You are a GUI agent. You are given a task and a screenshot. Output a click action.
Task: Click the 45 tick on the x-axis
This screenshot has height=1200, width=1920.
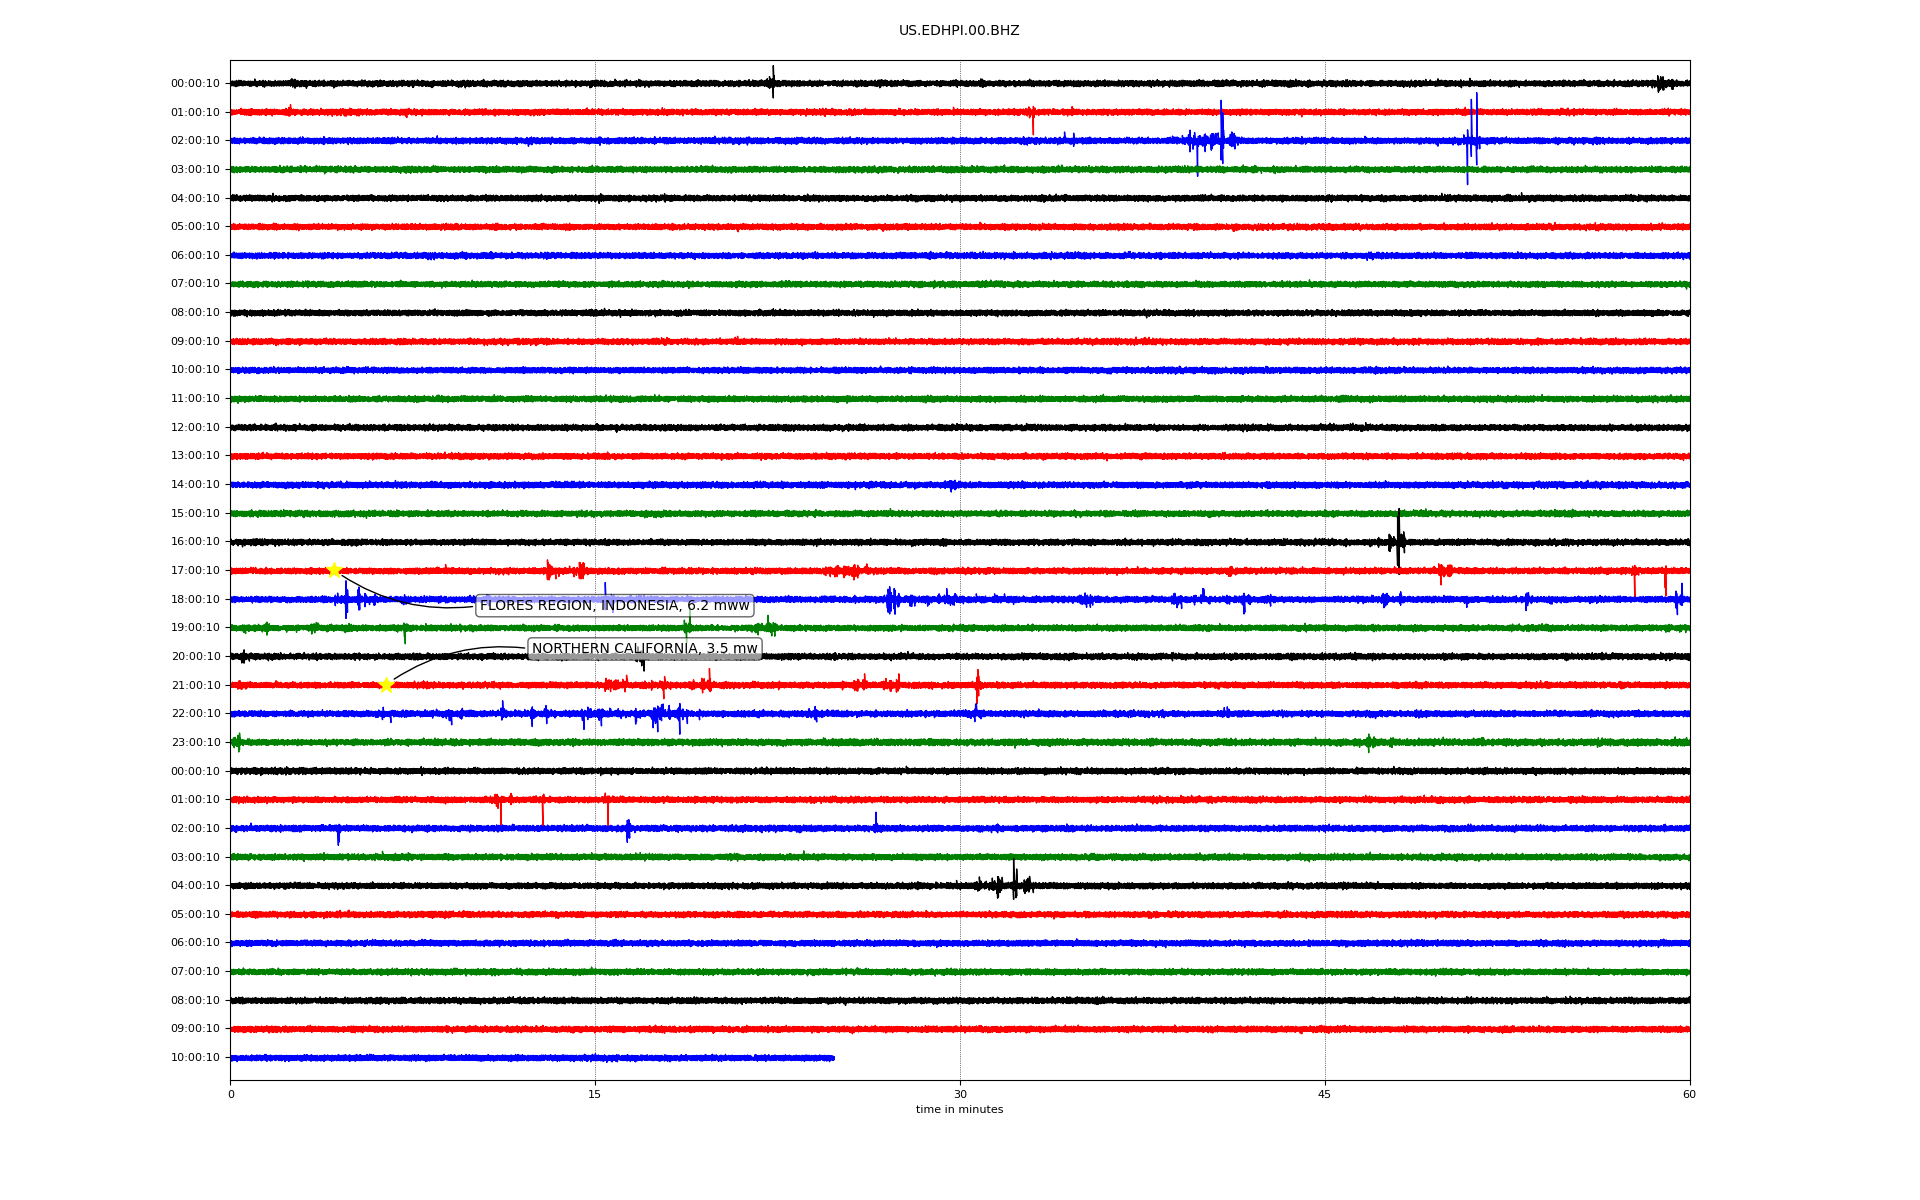[1324, 1094]
